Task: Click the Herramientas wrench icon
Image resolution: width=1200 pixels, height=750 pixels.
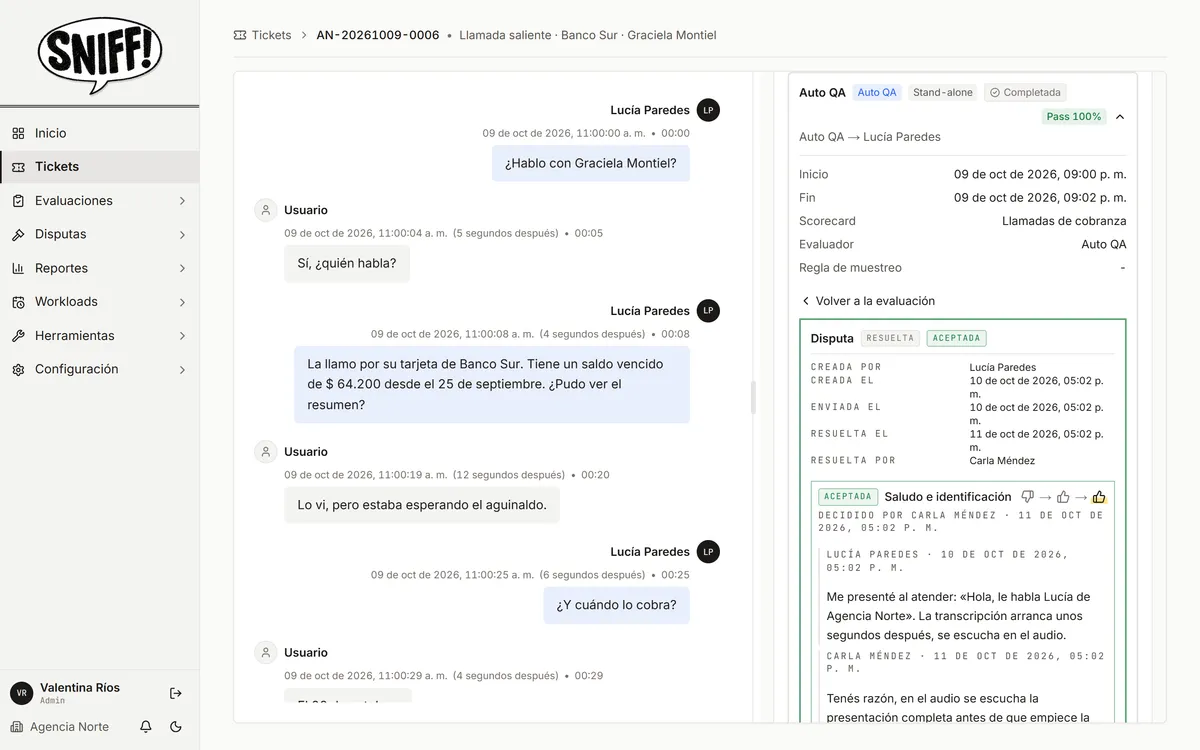Action: (x=18, y=336)
